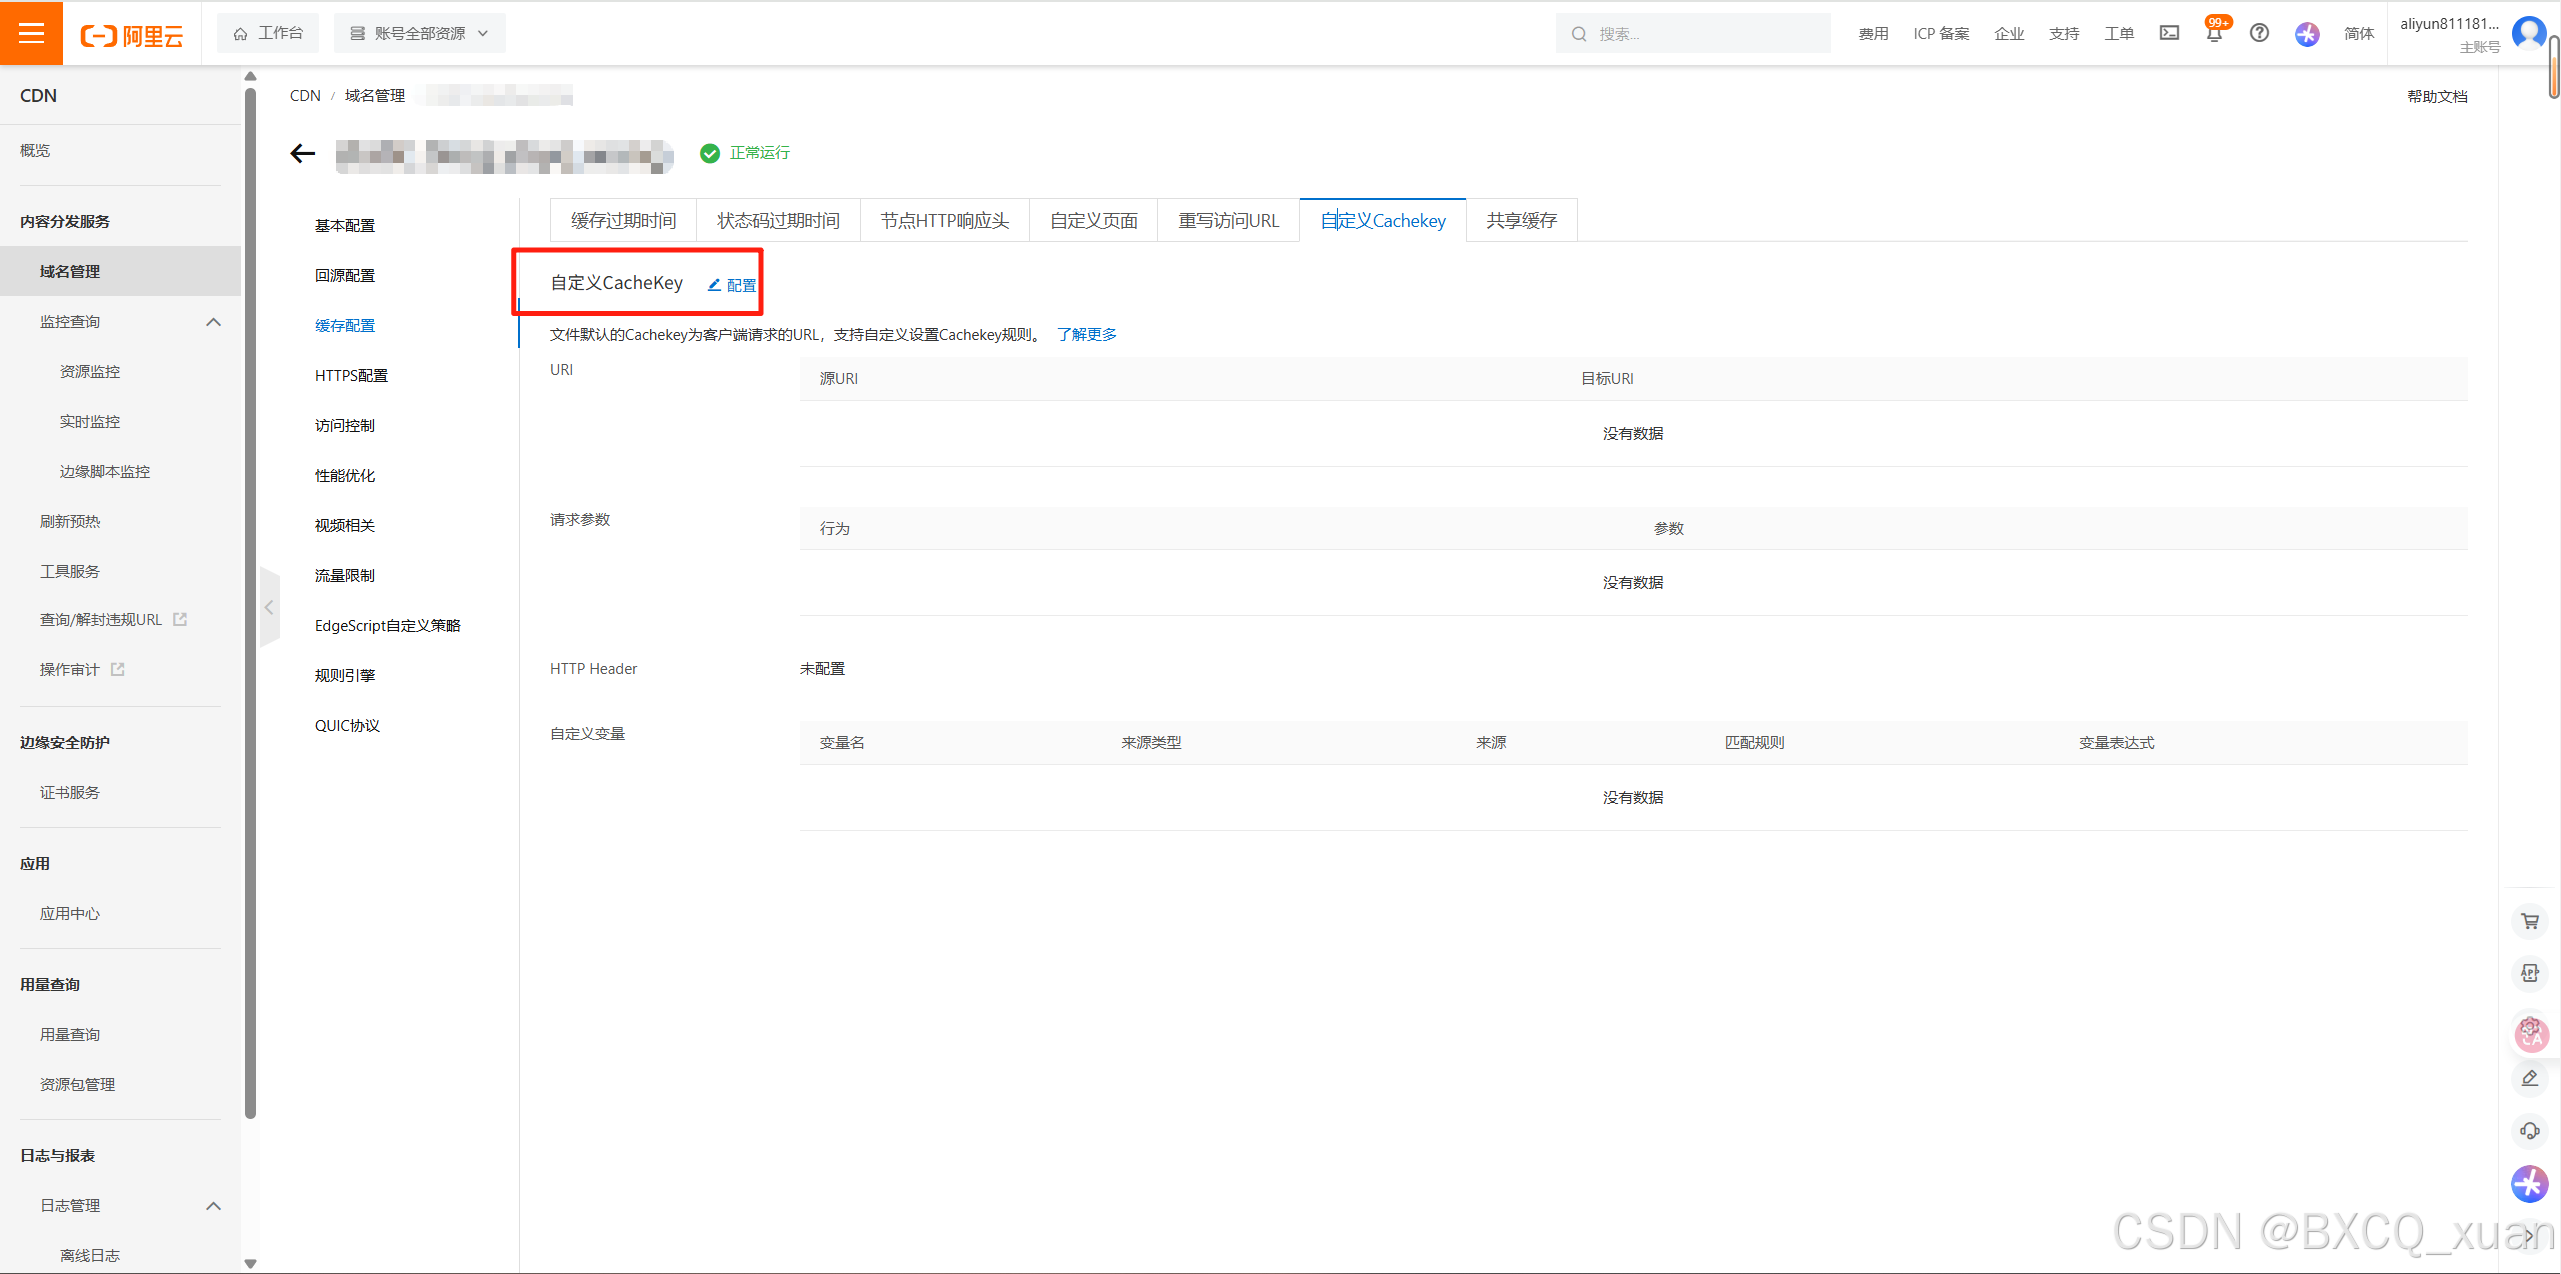The image size is (2561, 1274).
Task: Open the hamburger main menu
Action: (x=31, y=33)
